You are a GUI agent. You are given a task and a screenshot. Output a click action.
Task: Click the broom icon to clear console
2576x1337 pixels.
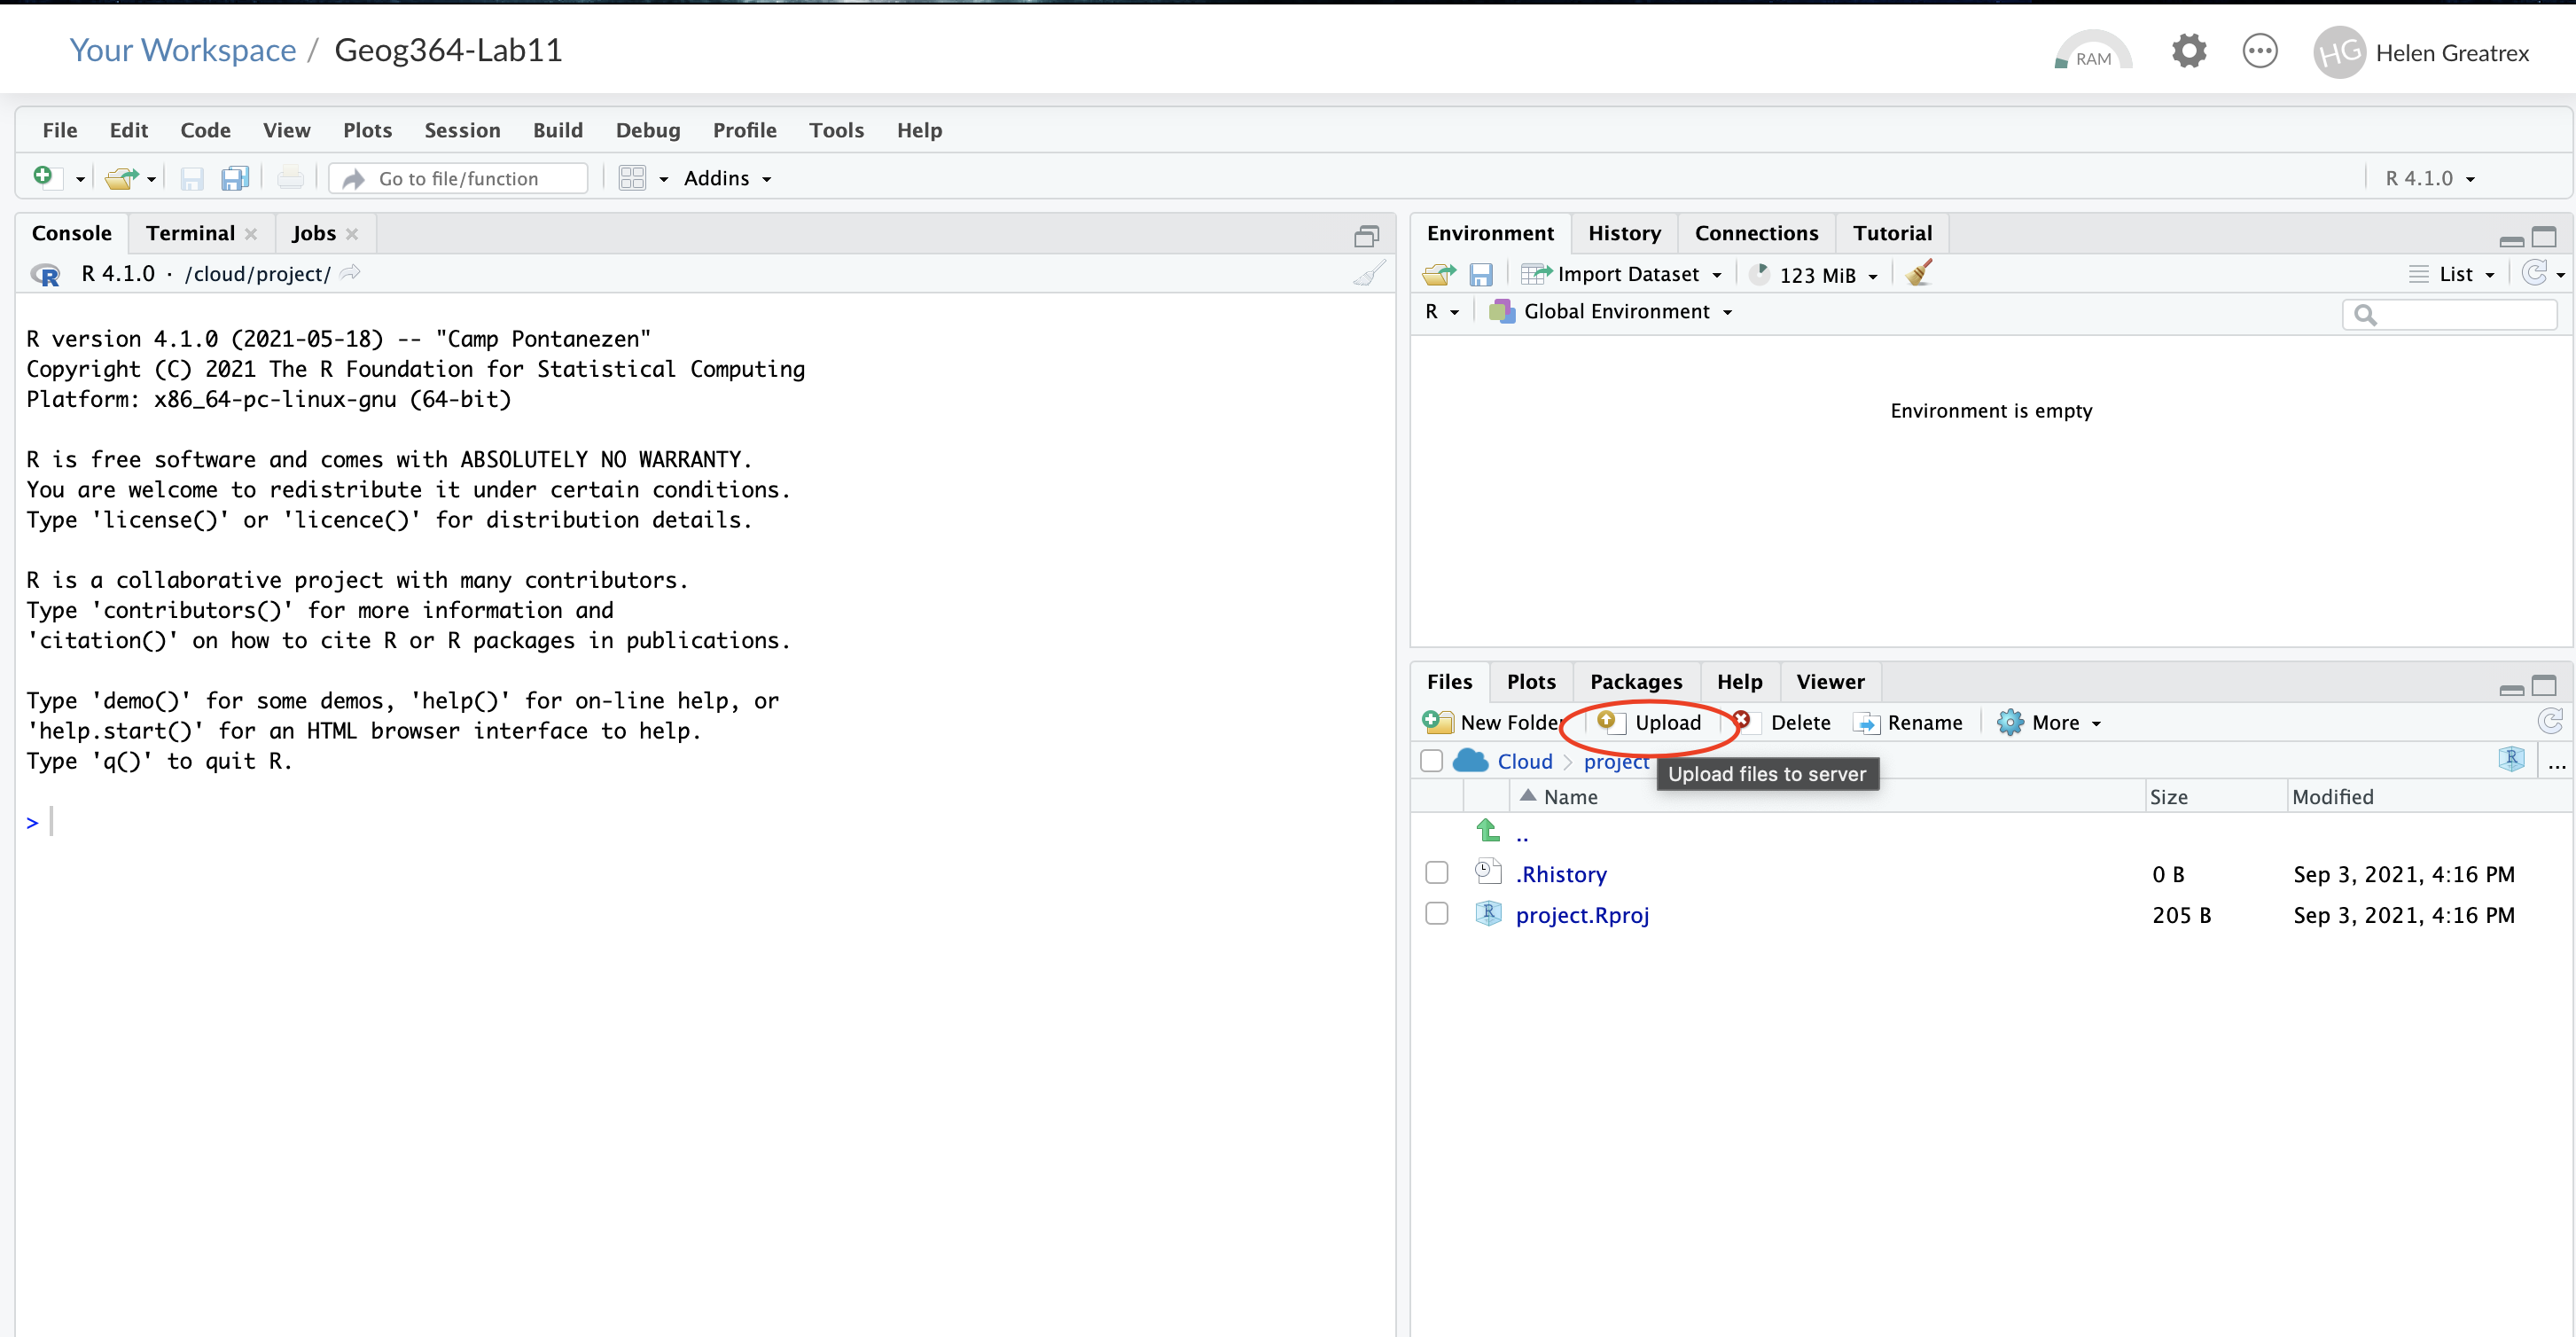pos(1369,274)
